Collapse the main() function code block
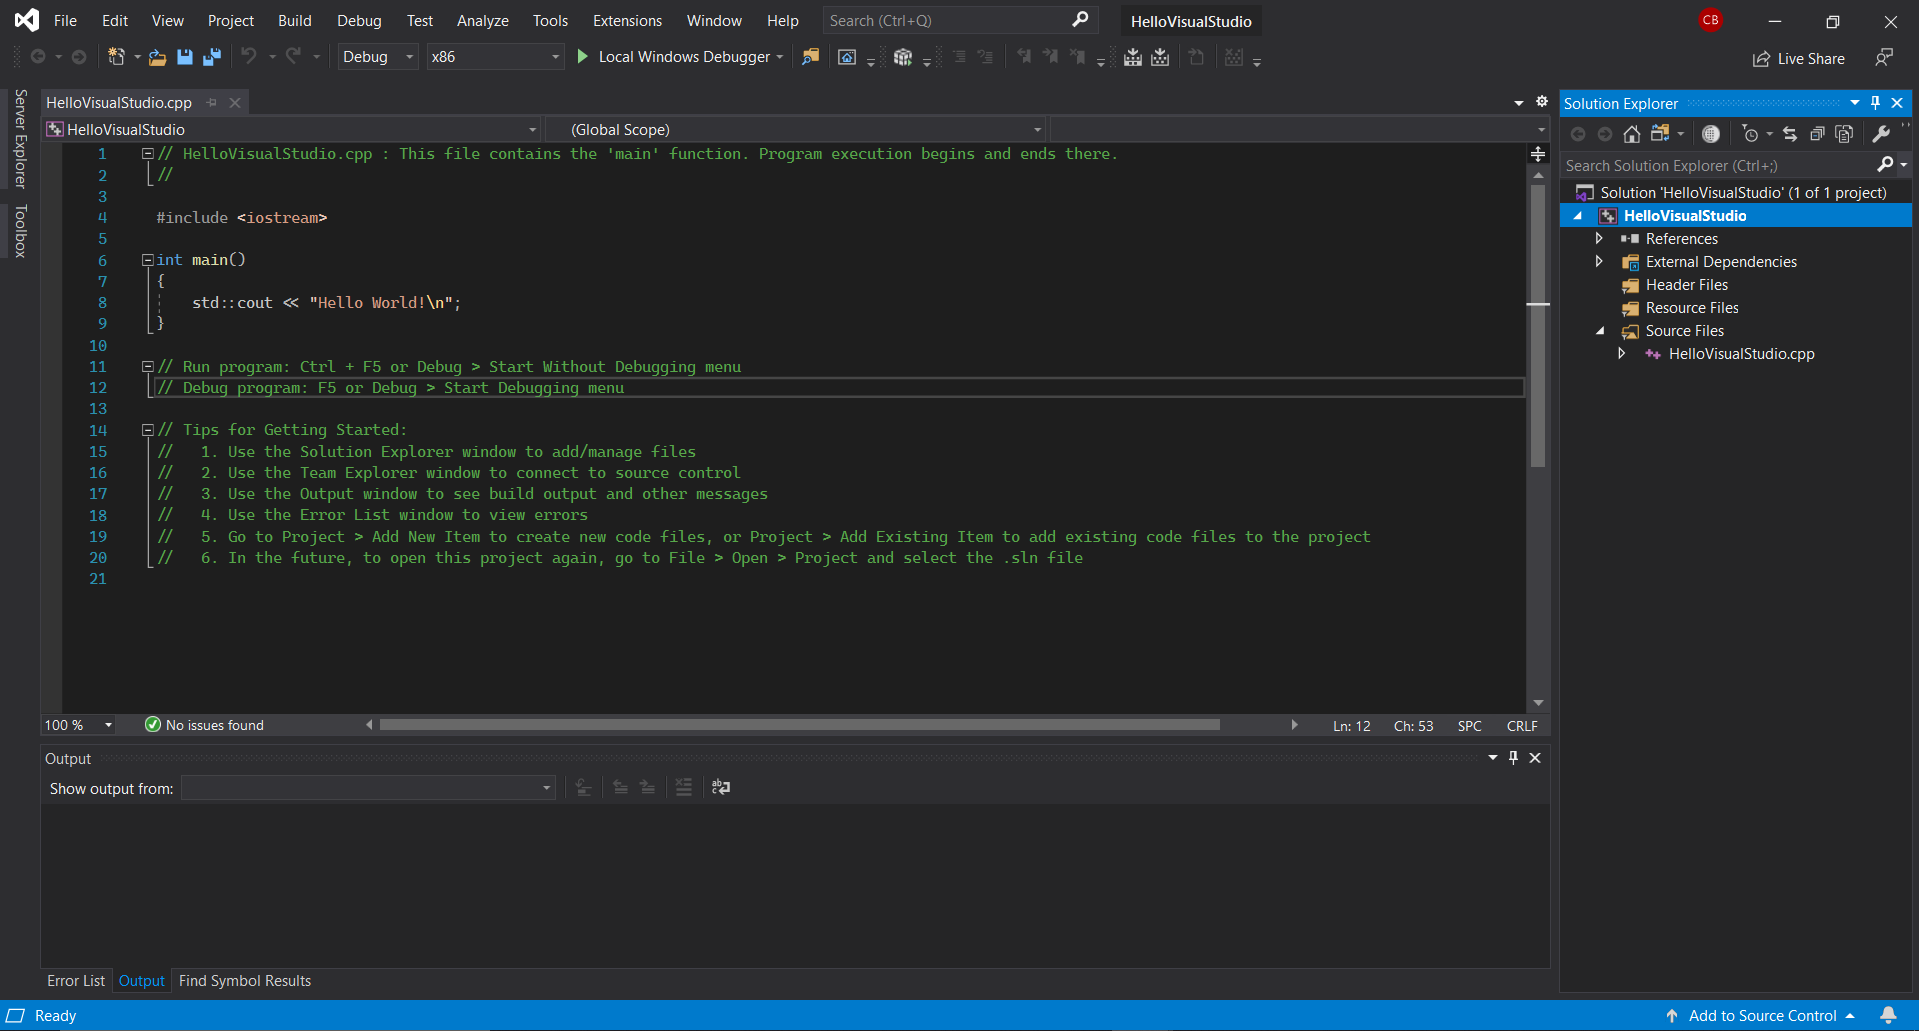Screen dimensions: 1919x1031 [148, 260]
